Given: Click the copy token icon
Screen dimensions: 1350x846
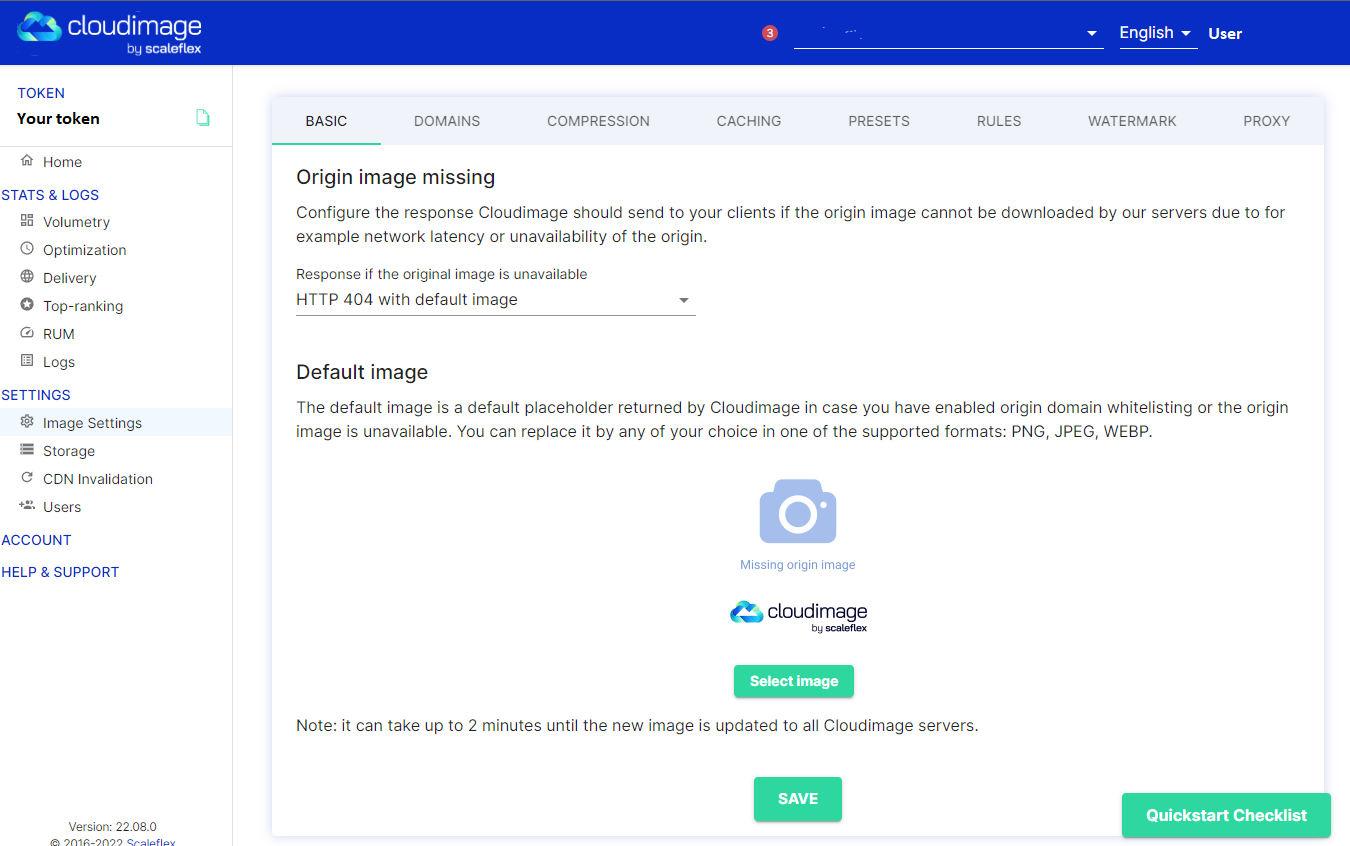Looking at the screenshot, I should click(203, 118).
